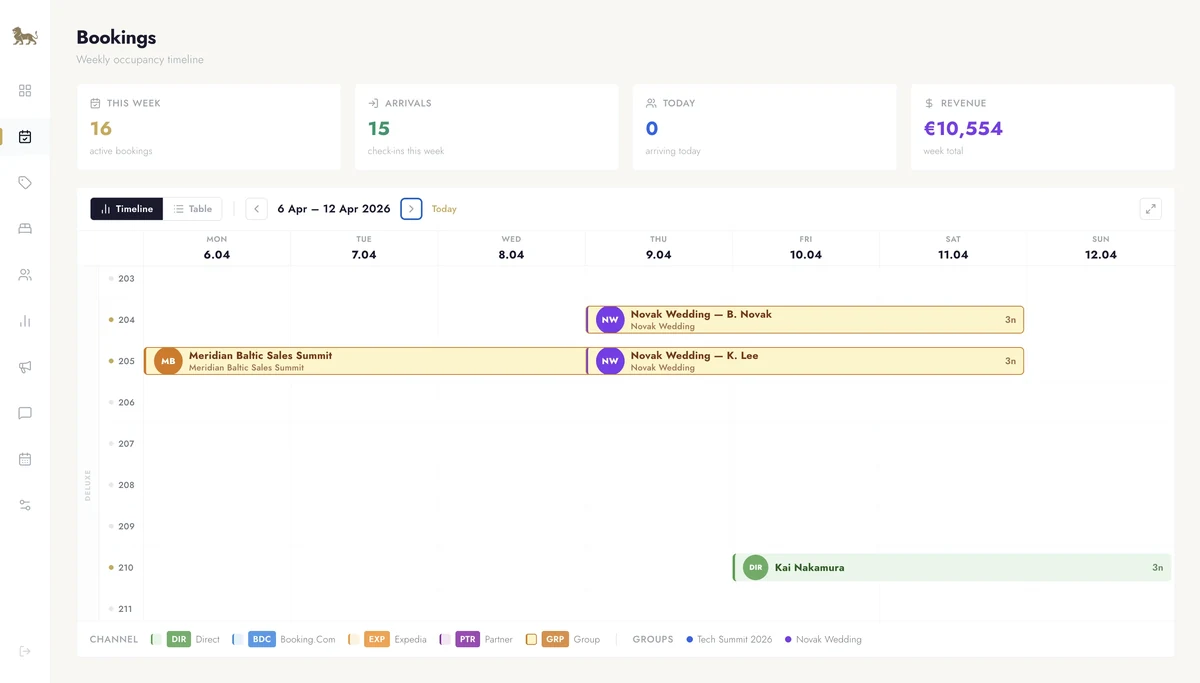Click the THU 9.04 column header
The image size is (1200, 683).
659,248
